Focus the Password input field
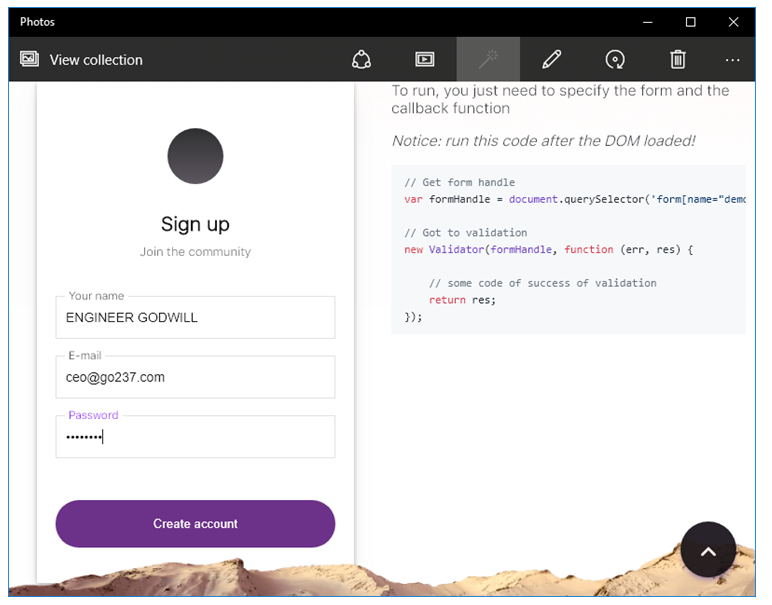772x605 pixels. (x=195, y=437)
